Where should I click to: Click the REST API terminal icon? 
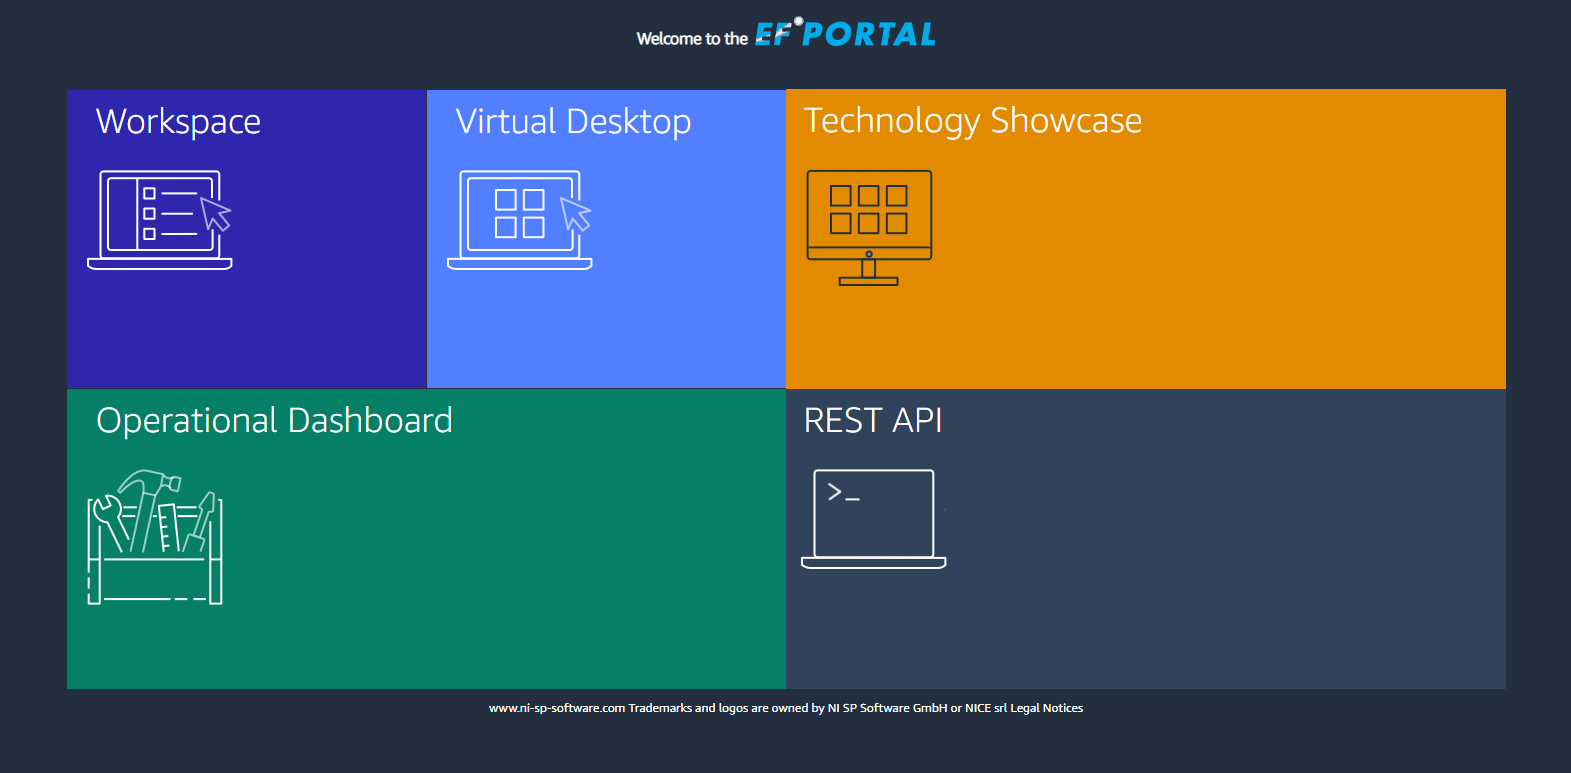coord(873,518)
